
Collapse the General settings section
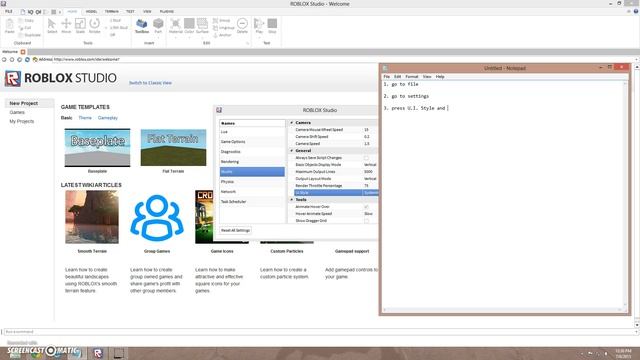pos(291,151)
